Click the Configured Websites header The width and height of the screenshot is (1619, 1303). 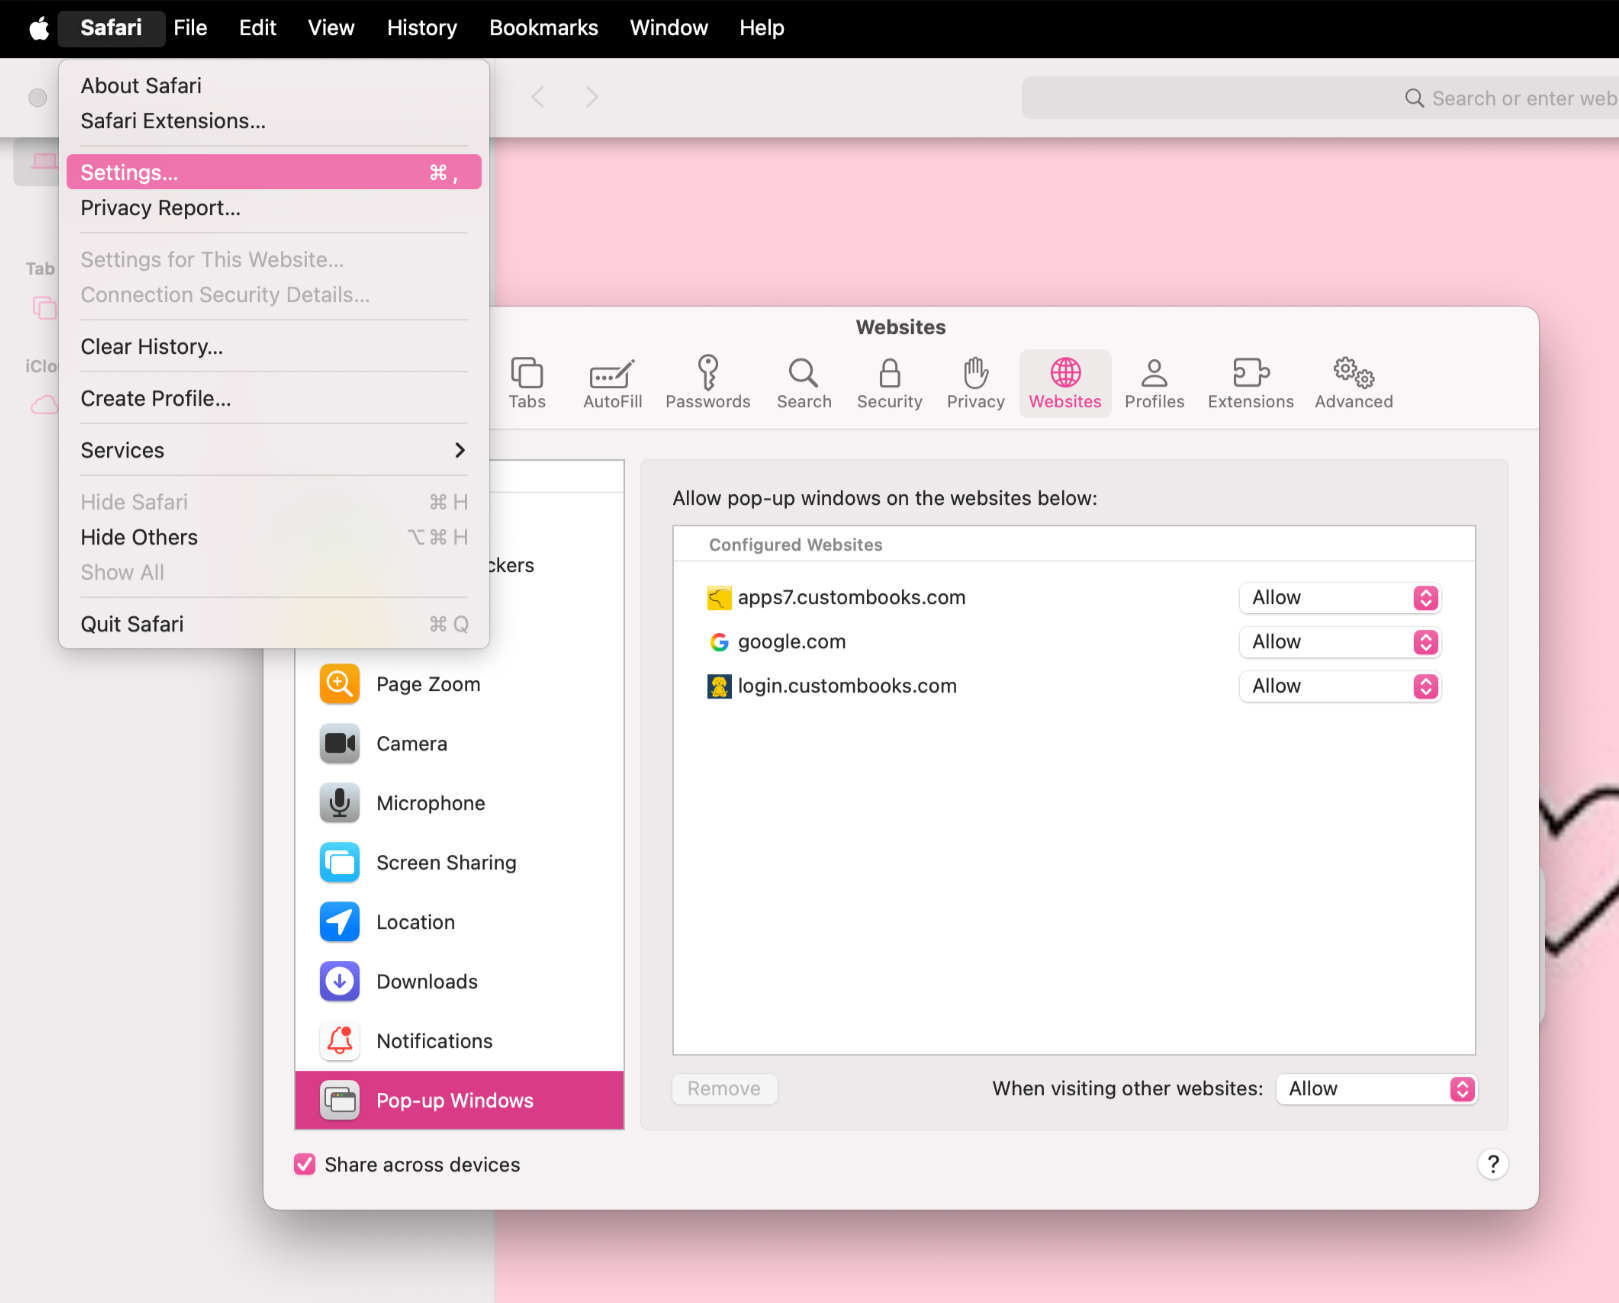[796, 545]
